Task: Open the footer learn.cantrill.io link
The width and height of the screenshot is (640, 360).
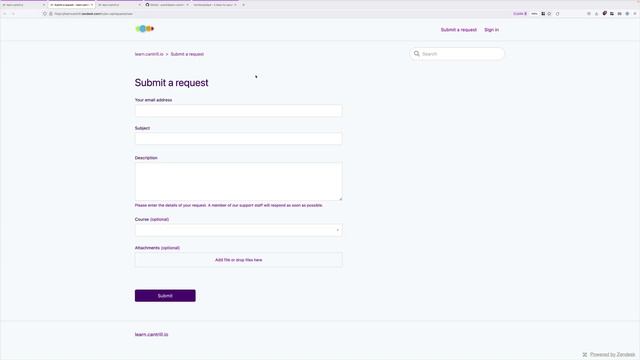Action: 151,335
